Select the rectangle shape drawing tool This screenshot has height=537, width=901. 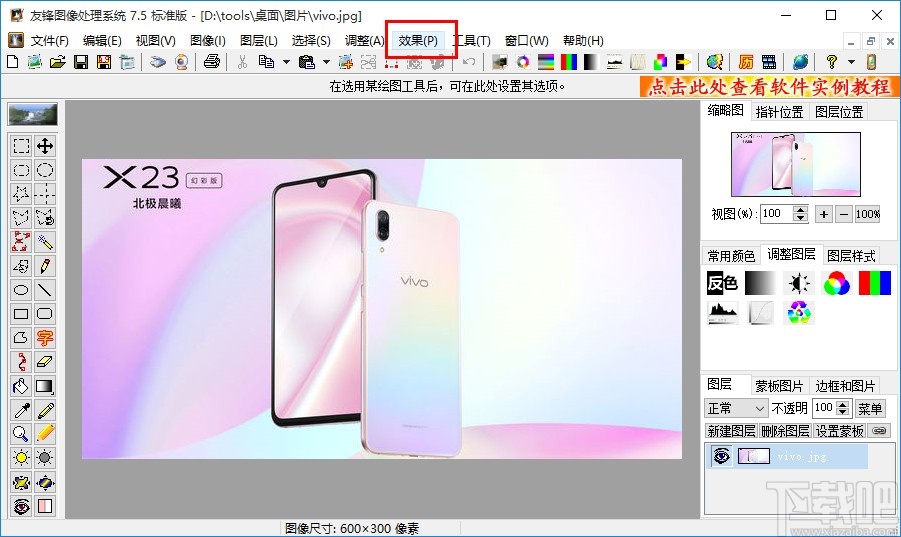click(21, 314)
